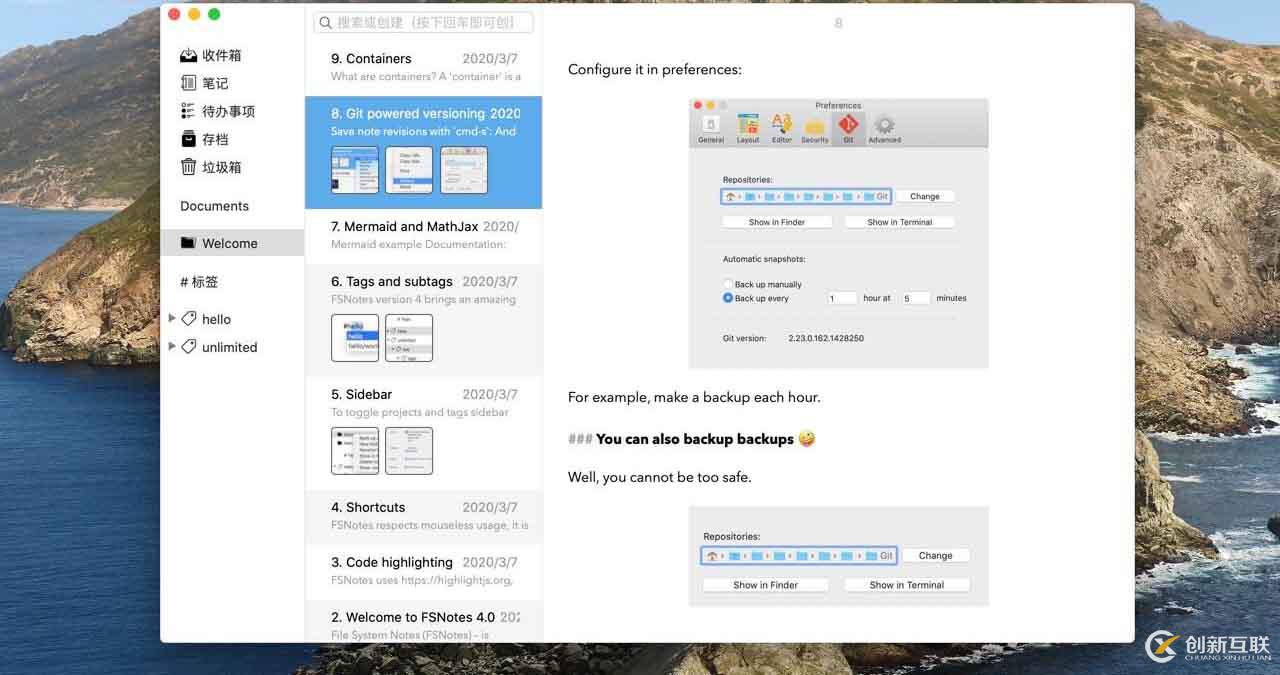Click the heading You can also backup backups
Viewport: 1280px width, 675px height.
point(694,439)
